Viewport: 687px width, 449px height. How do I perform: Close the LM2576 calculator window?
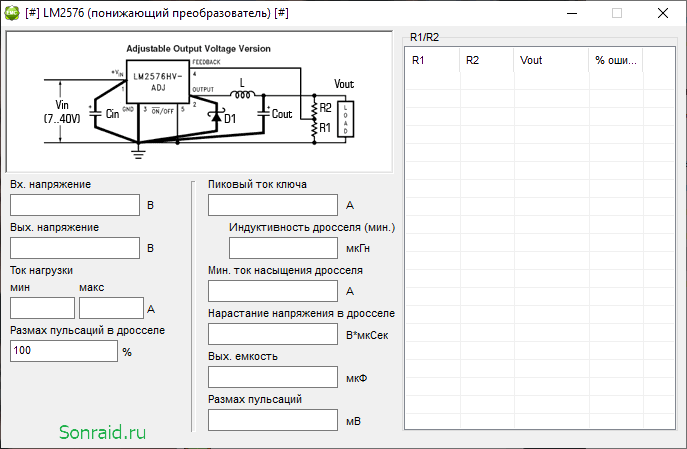tap(663, 13)
